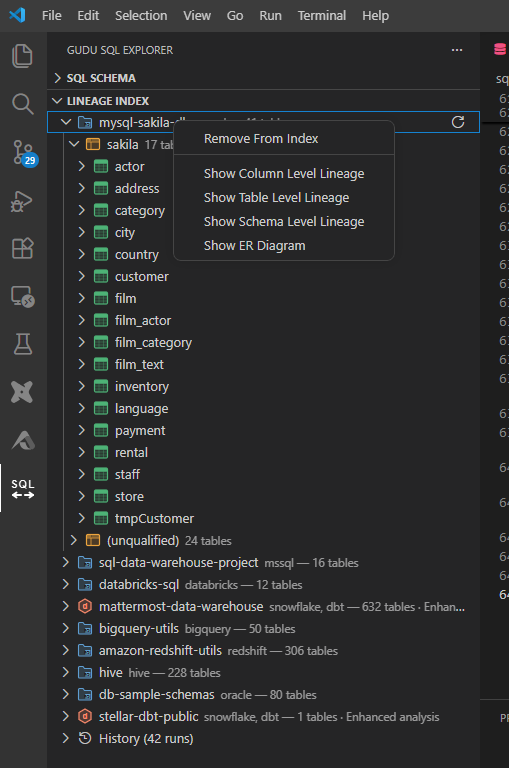Click the sakila schema icon

click(x=93, y=144)
